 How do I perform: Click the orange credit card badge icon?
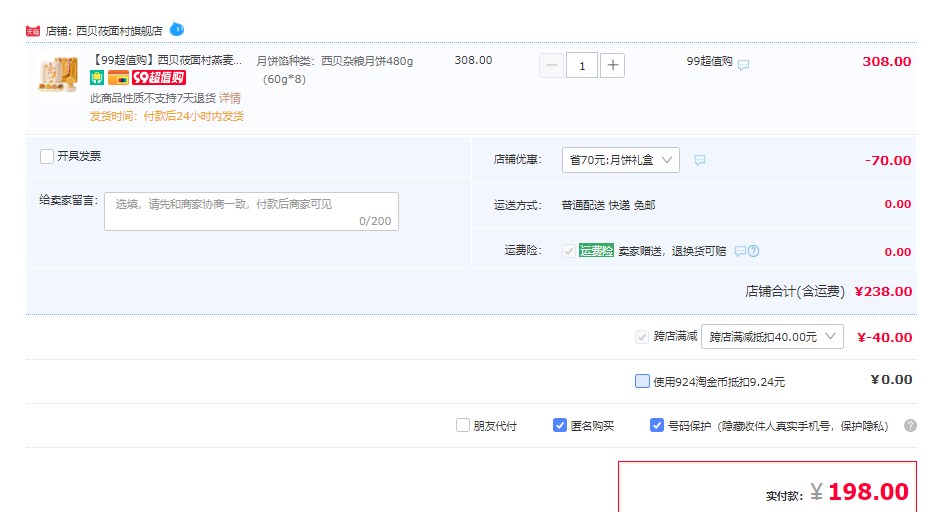[118, 78]
